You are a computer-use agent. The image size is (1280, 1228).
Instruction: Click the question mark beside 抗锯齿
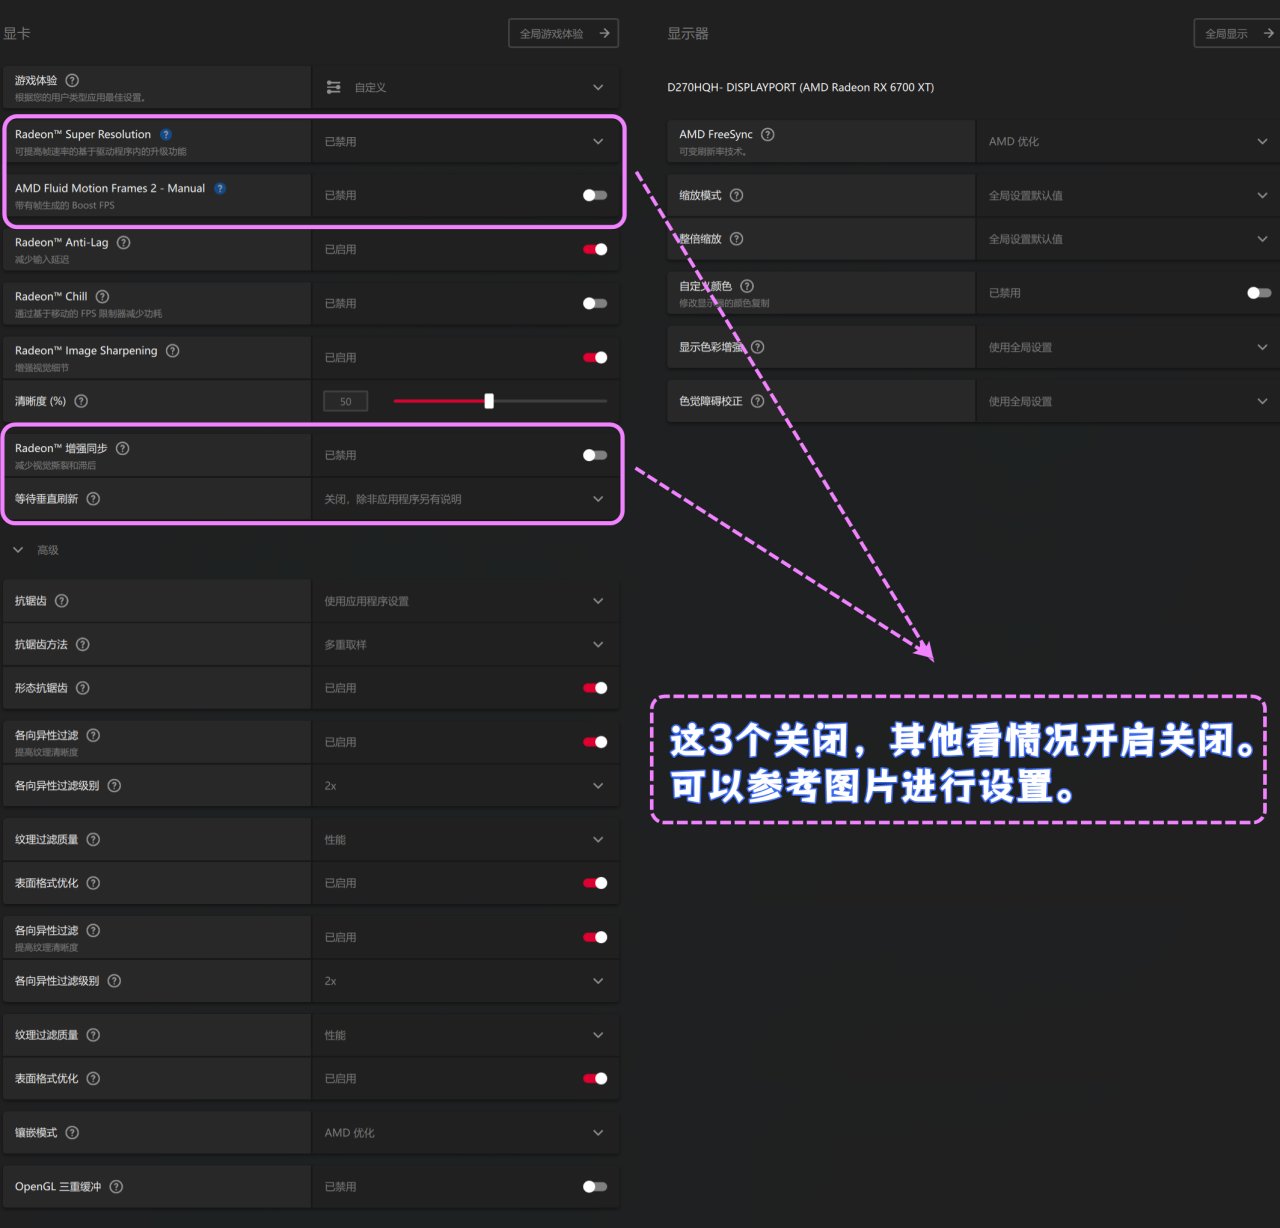point(62,601)
